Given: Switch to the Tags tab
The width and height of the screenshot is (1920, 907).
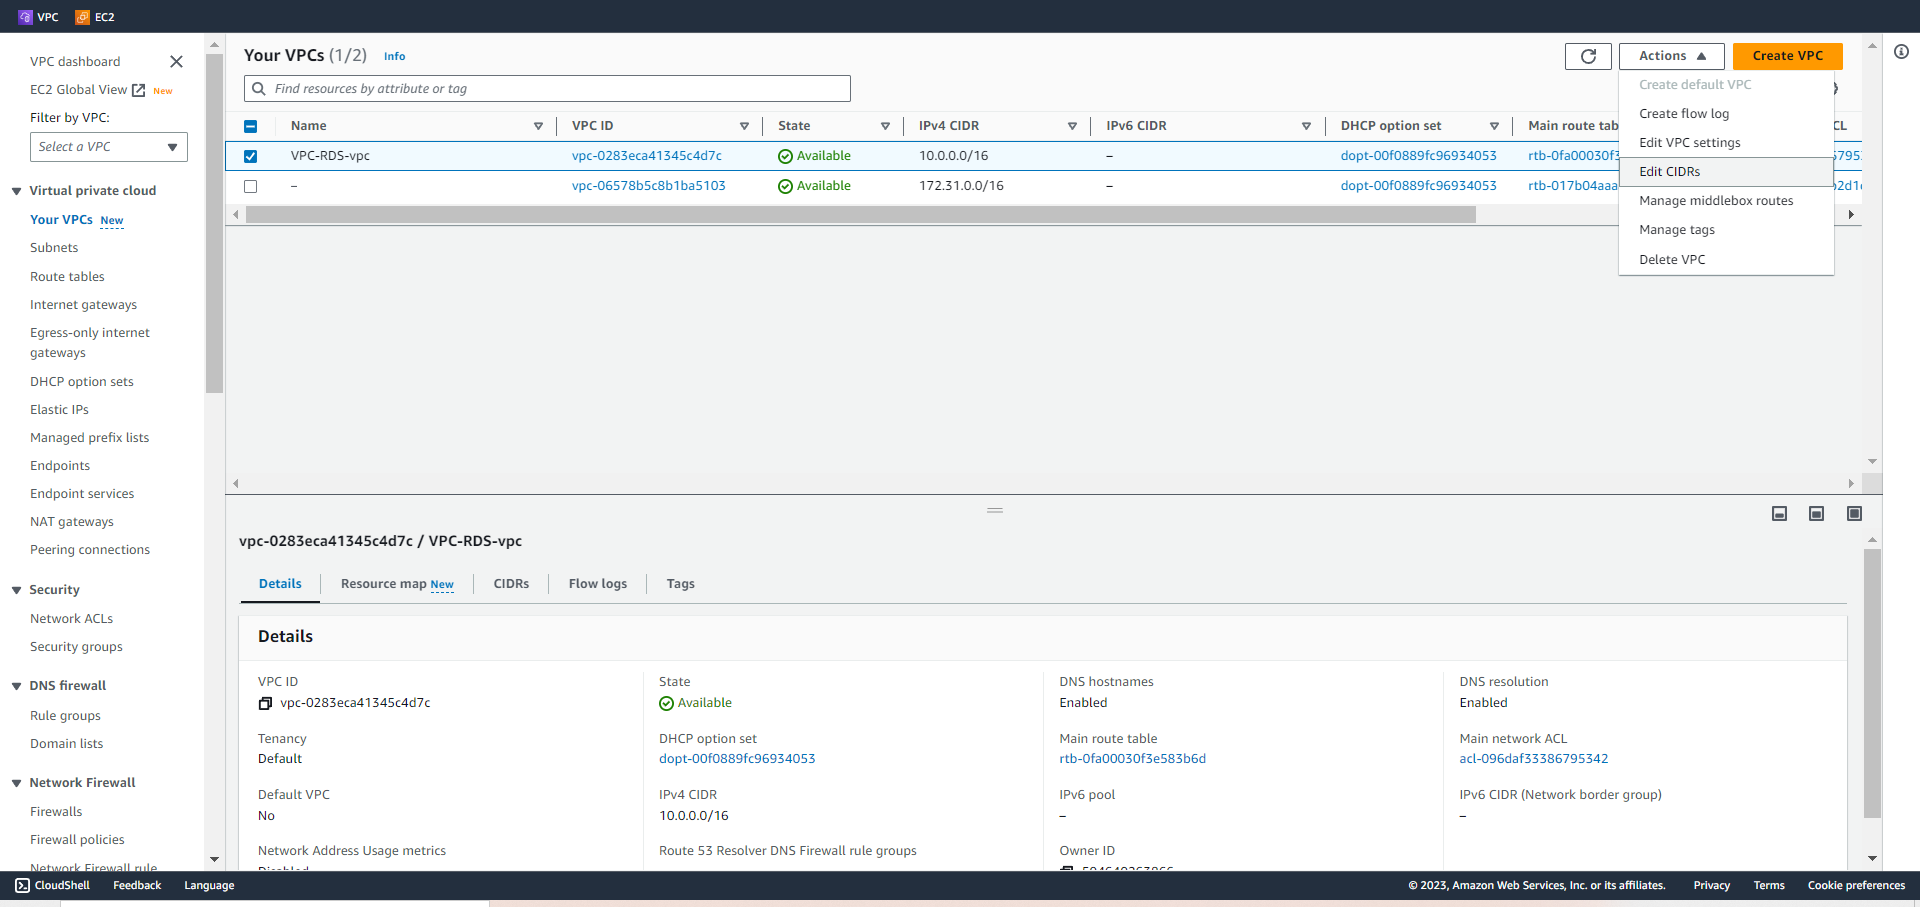Looking at the screenshot, I should (x=680, y=584).
